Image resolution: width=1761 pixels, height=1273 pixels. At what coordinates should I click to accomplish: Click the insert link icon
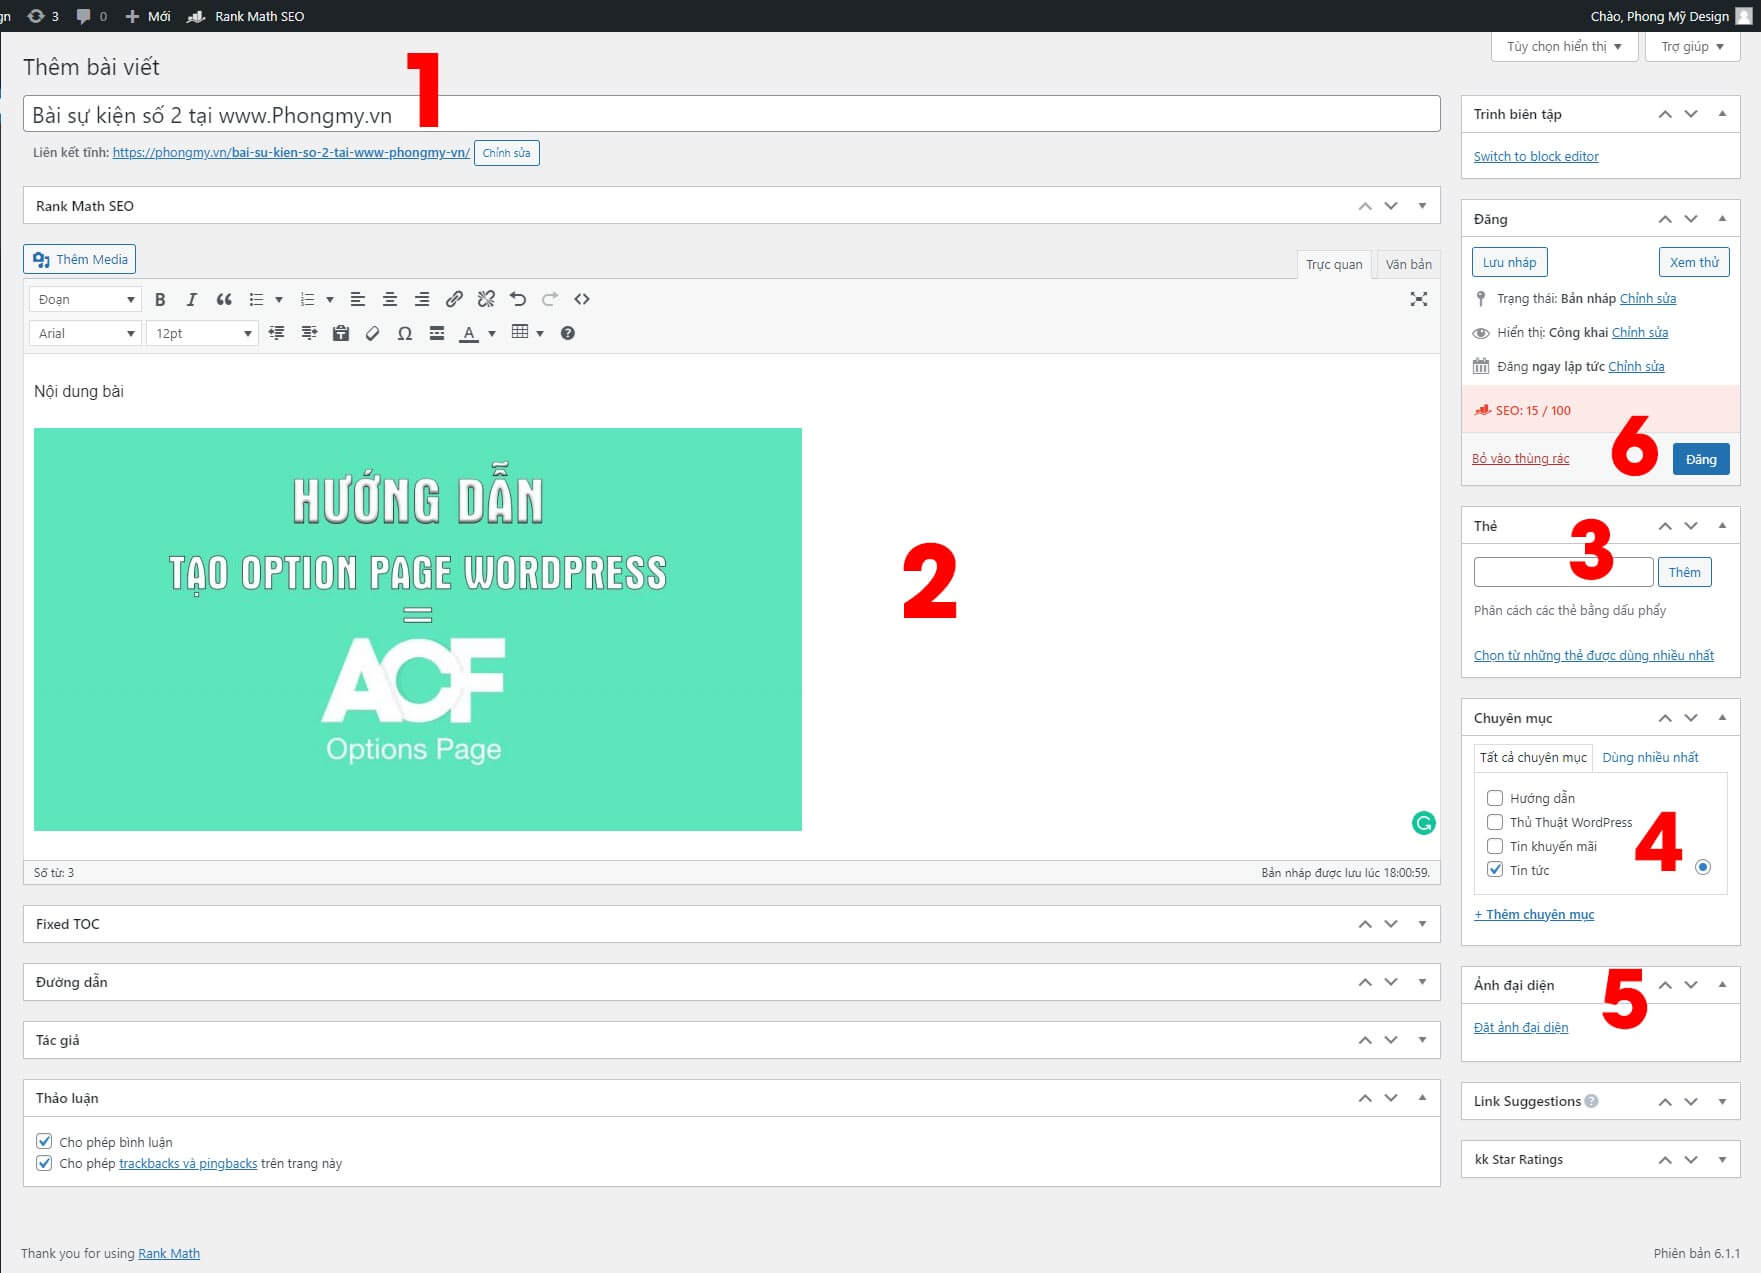[454, 299]
